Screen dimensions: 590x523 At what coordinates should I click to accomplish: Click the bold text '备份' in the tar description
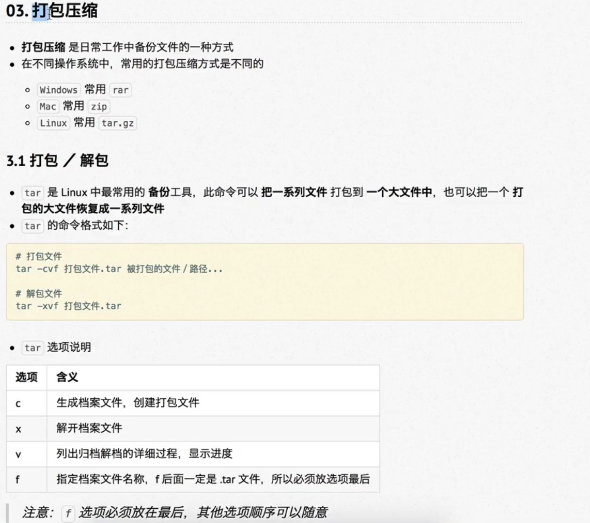point(159,192)
